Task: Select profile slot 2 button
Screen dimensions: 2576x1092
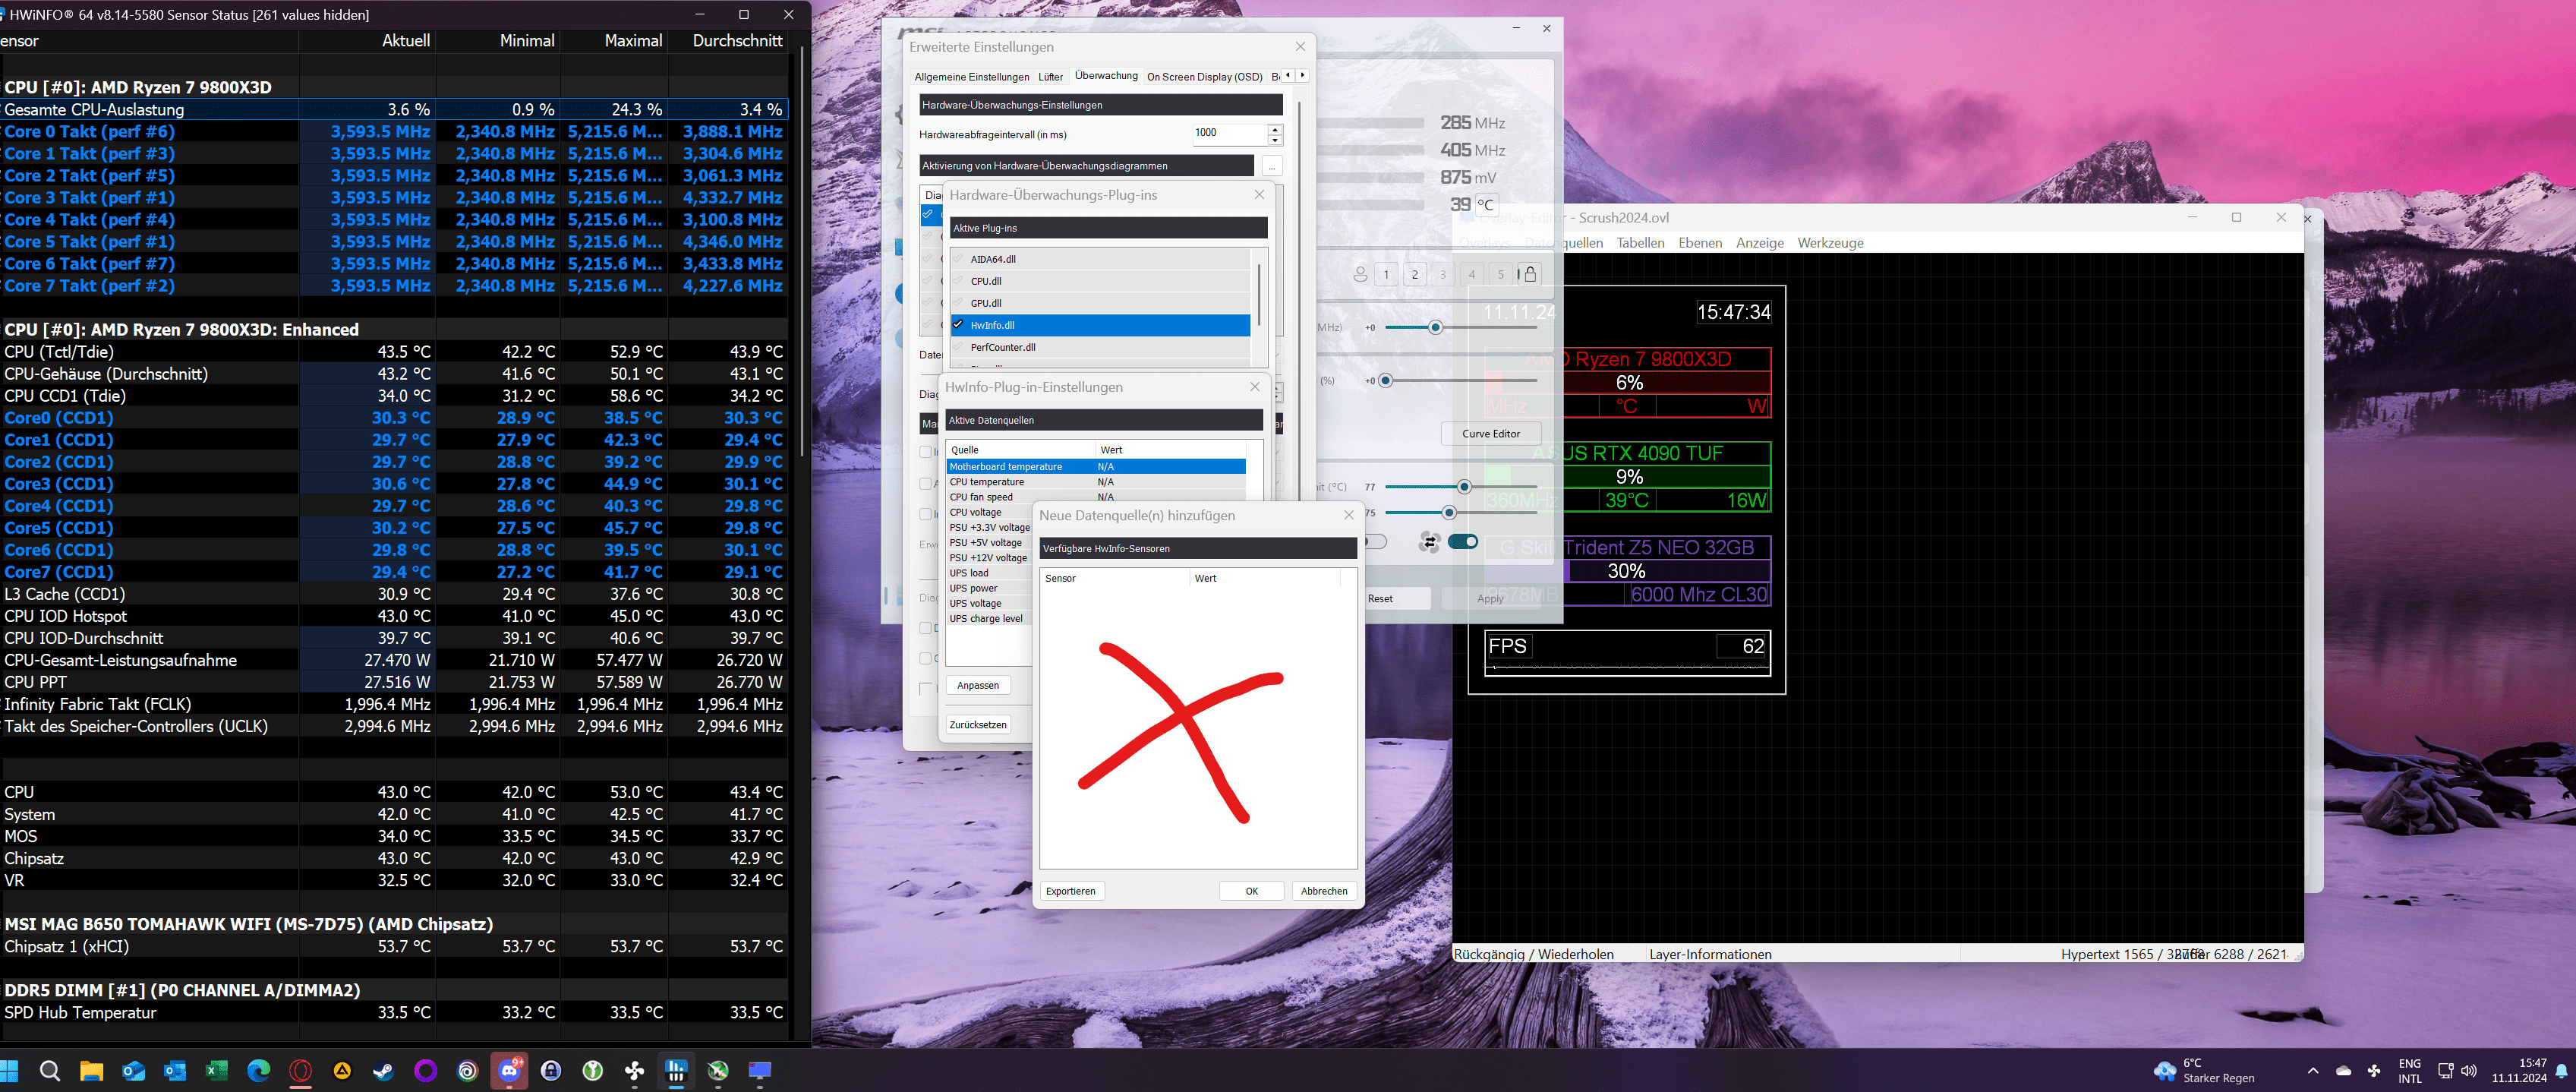Action: click(x=1414, y=274)
